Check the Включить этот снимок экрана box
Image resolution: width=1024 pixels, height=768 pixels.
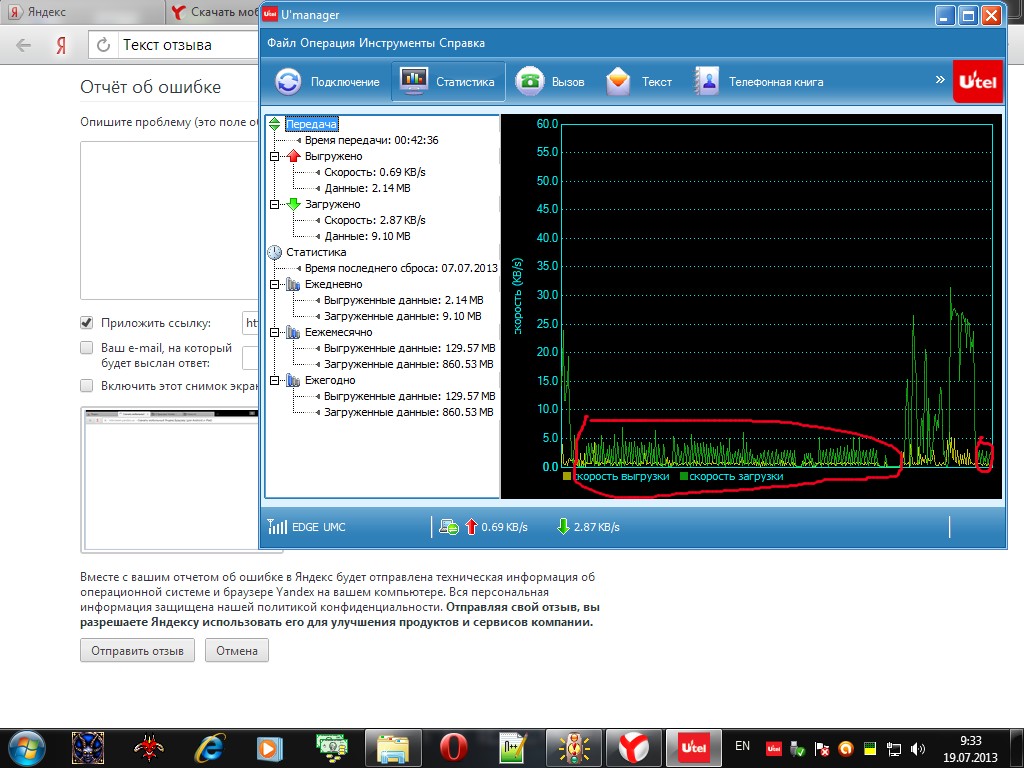pos(87,385)
